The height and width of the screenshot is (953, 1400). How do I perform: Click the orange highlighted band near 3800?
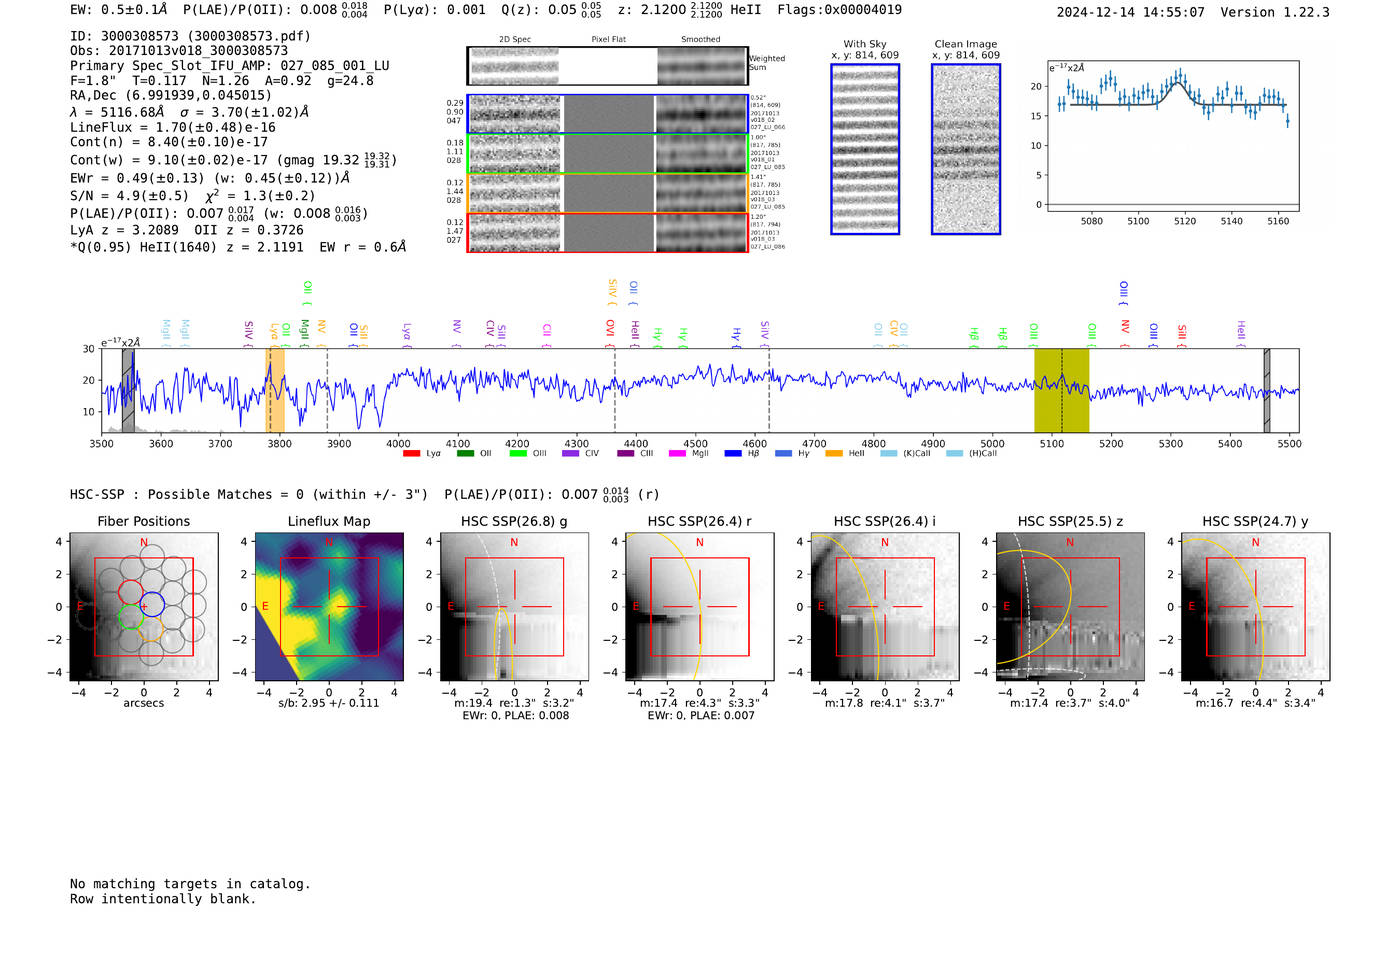click(275, 390)
